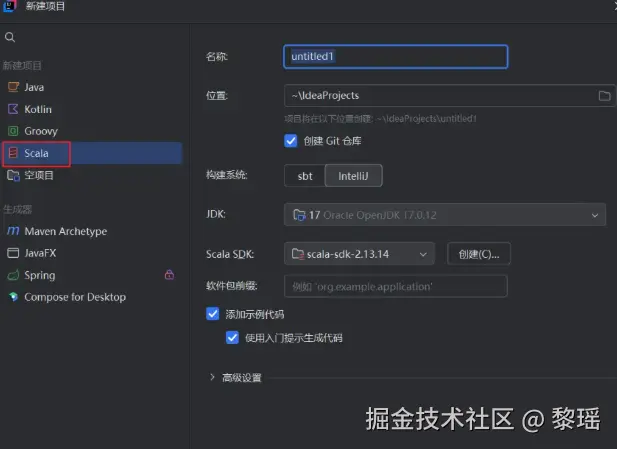Viewport: 617px width, 449px height.
Task: Select the sbt build system
Action: click(305, 176)
